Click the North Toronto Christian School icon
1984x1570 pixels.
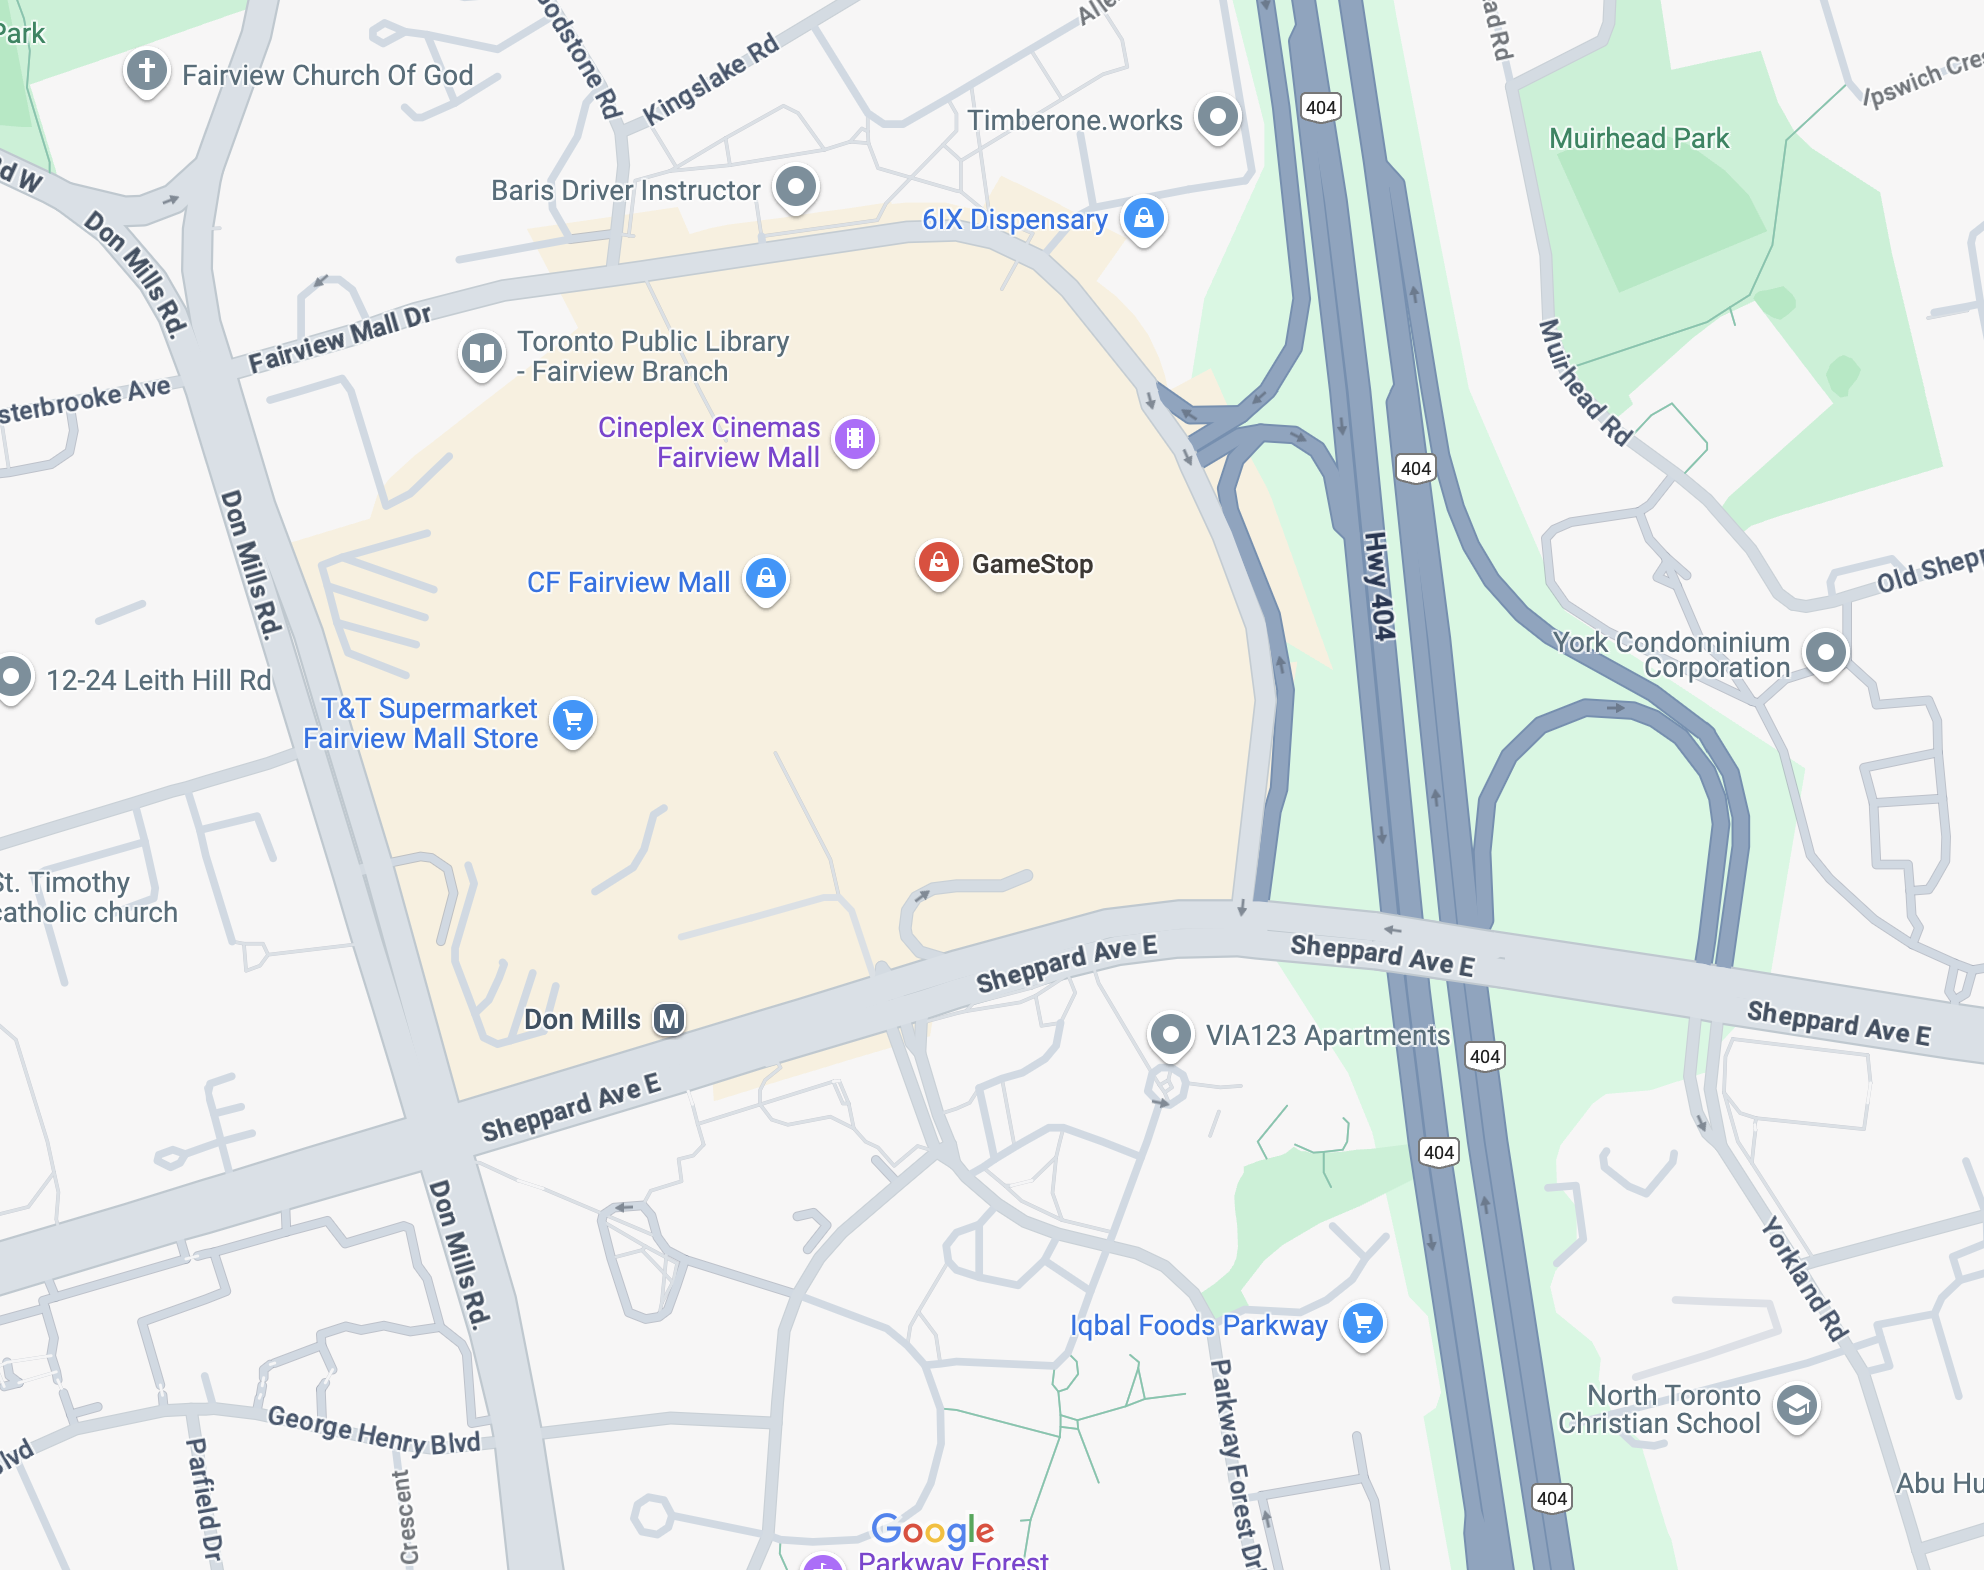point(1797,1406)
